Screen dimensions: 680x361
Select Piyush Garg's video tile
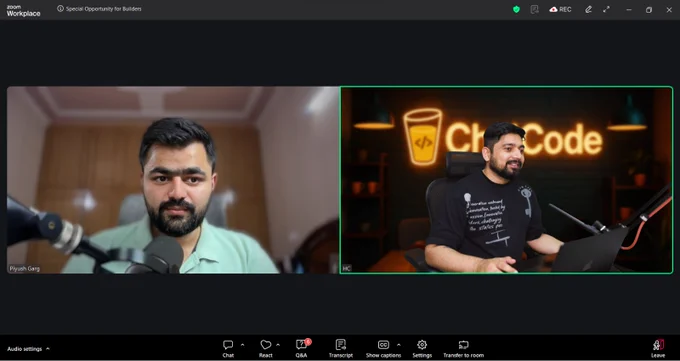173,180
